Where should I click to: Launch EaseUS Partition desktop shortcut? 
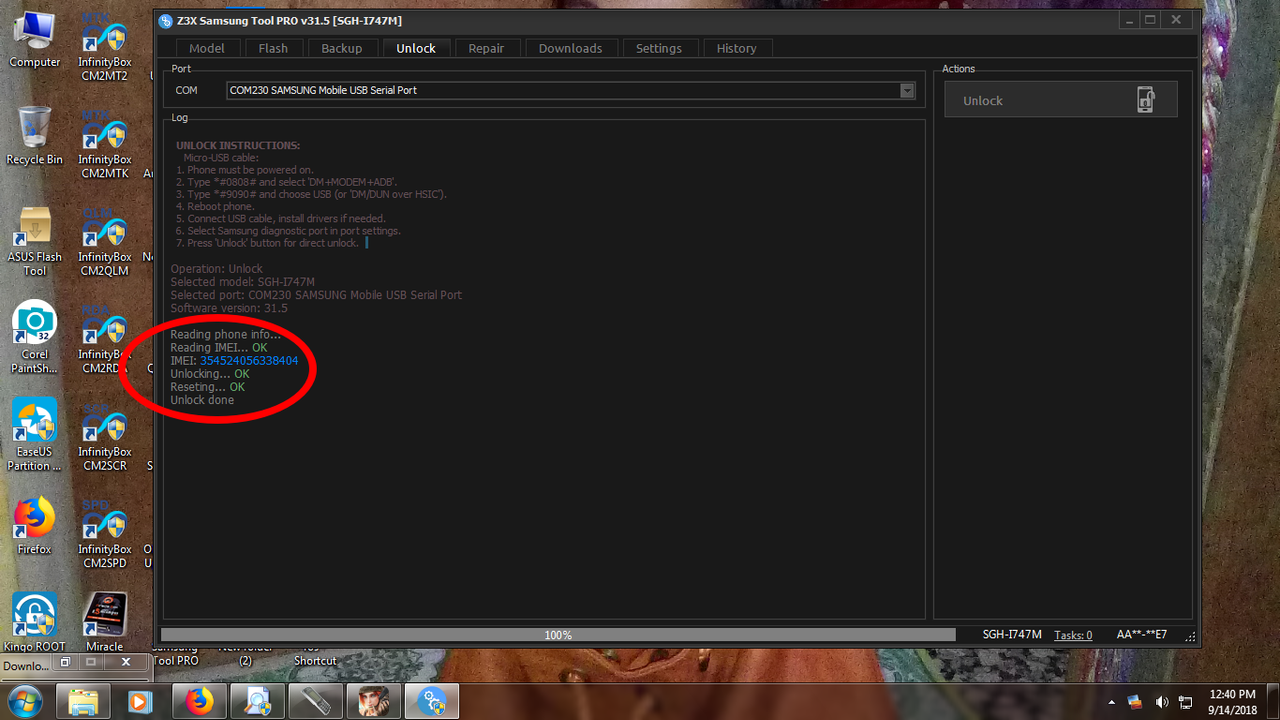(x=35, y=436)
